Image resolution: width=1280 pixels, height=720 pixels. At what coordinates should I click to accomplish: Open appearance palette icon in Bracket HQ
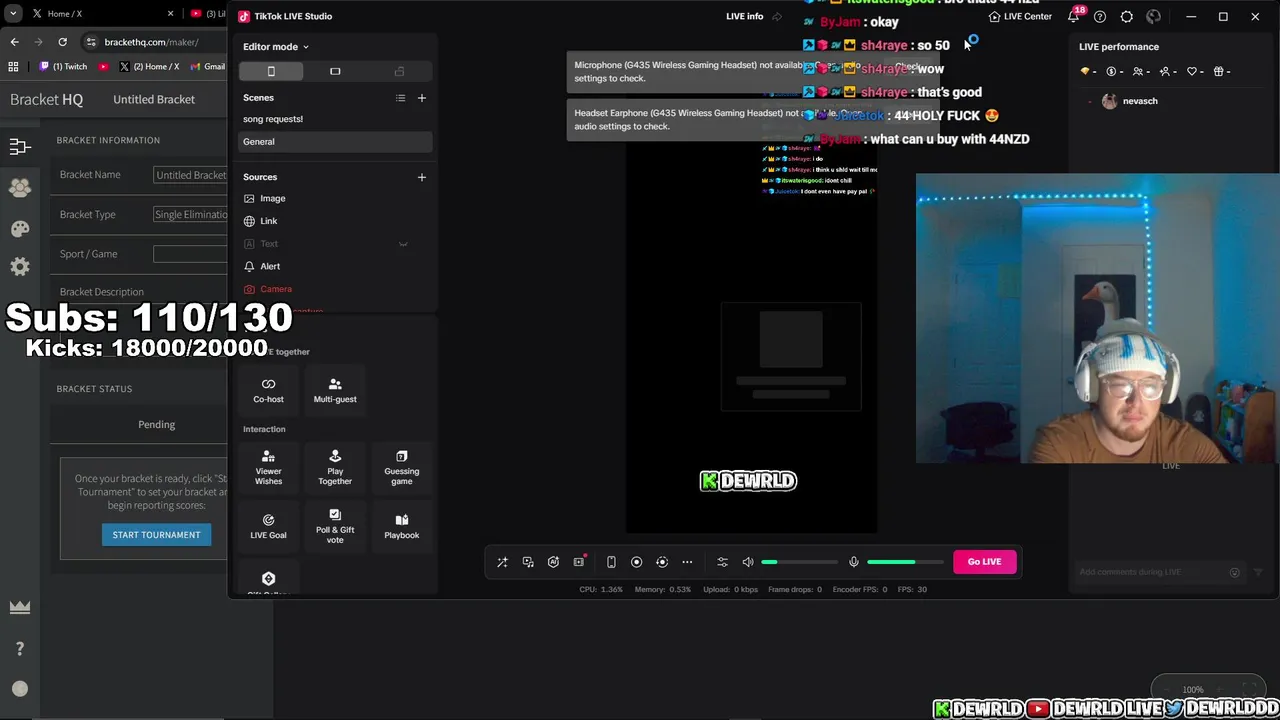19,229
